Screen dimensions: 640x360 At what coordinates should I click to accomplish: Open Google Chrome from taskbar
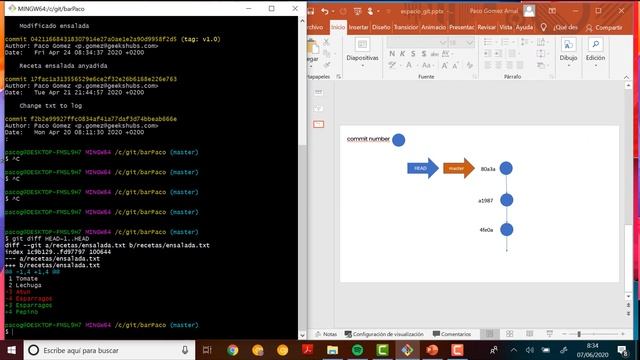tap(233, 350)
